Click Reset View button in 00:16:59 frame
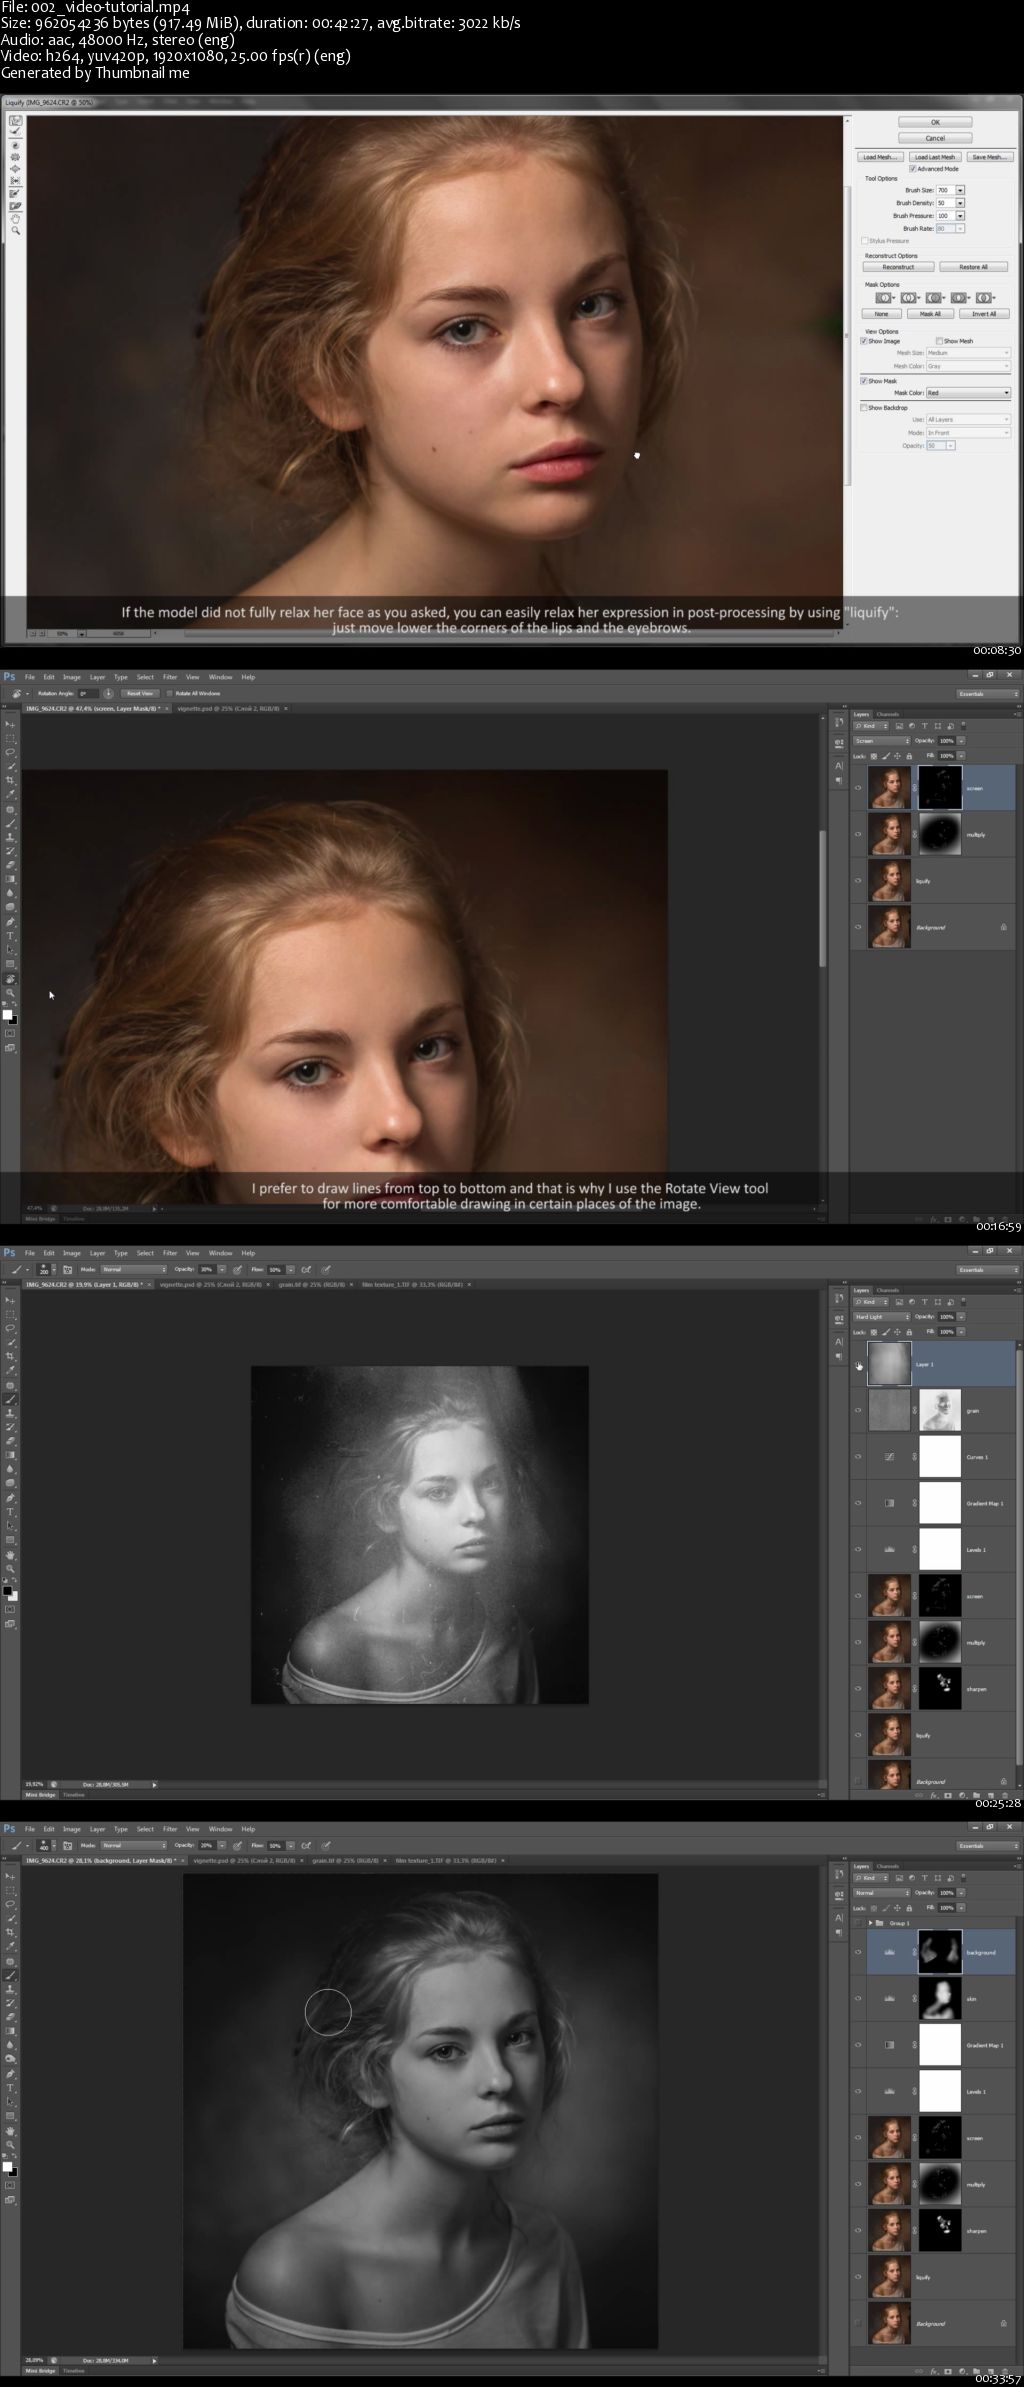The image size is (1024, 2387). point(140,693)
